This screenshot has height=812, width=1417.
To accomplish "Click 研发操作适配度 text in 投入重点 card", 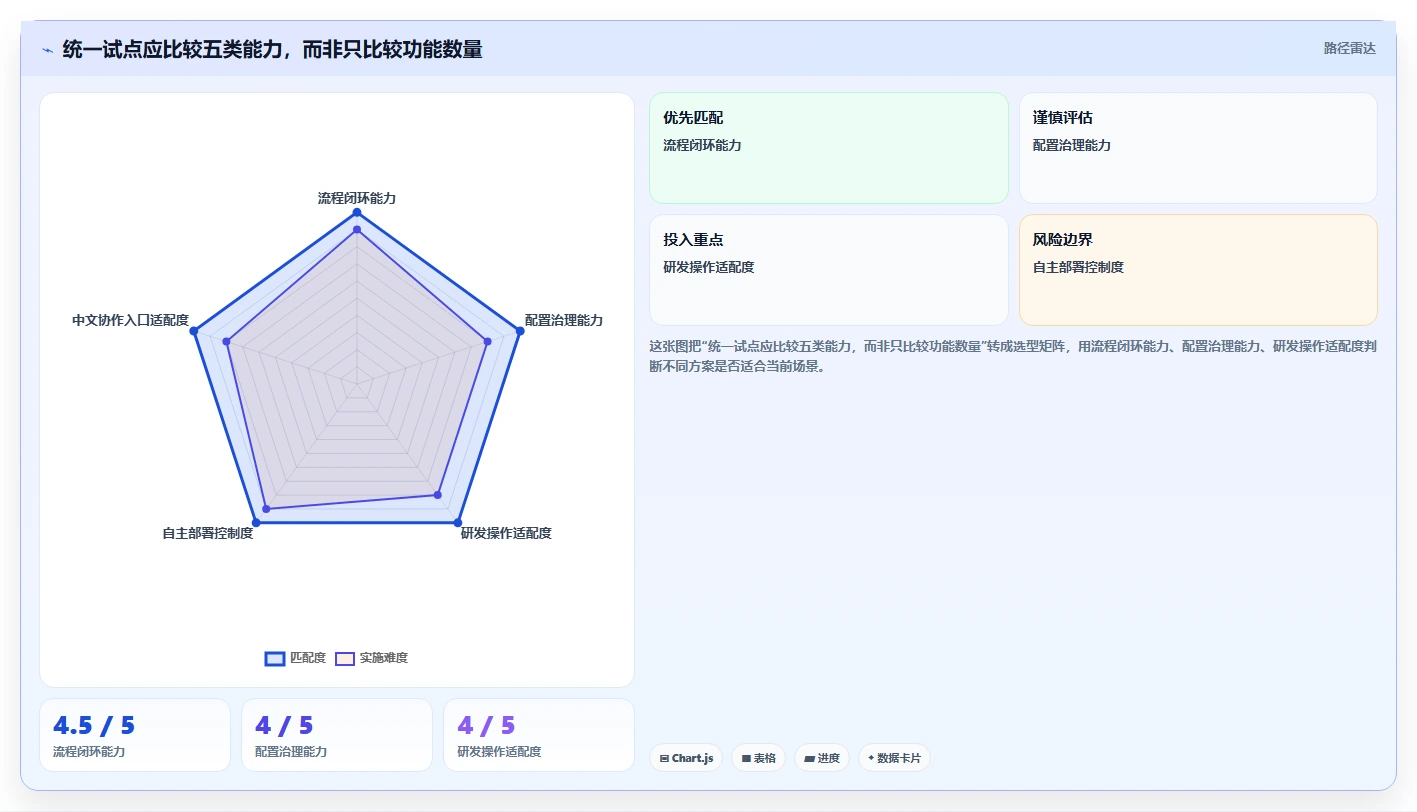I will 708,267.
